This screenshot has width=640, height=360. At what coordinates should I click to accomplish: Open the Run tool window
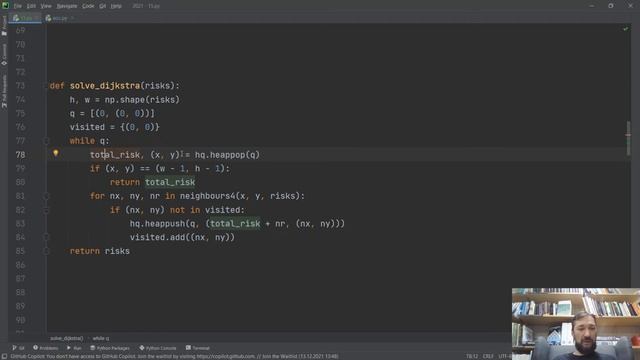coord(74,348)
